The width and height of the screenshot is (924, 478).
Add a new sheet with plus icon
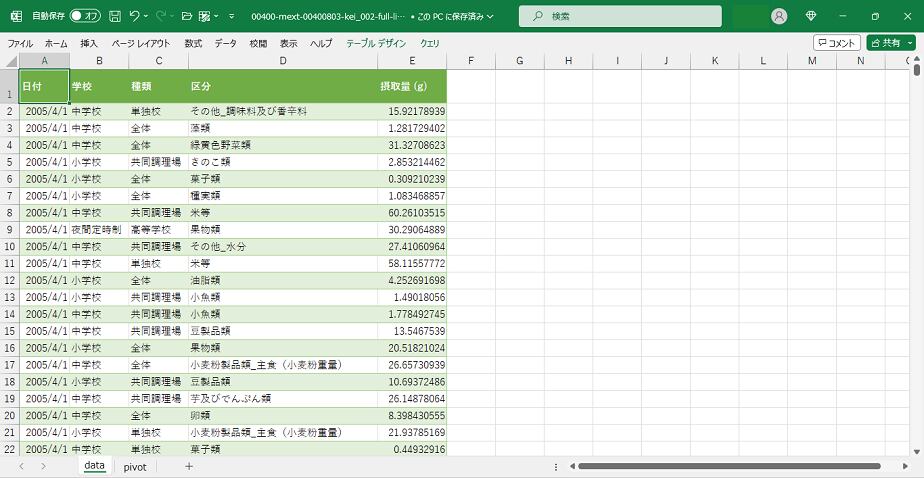[188, 467]
